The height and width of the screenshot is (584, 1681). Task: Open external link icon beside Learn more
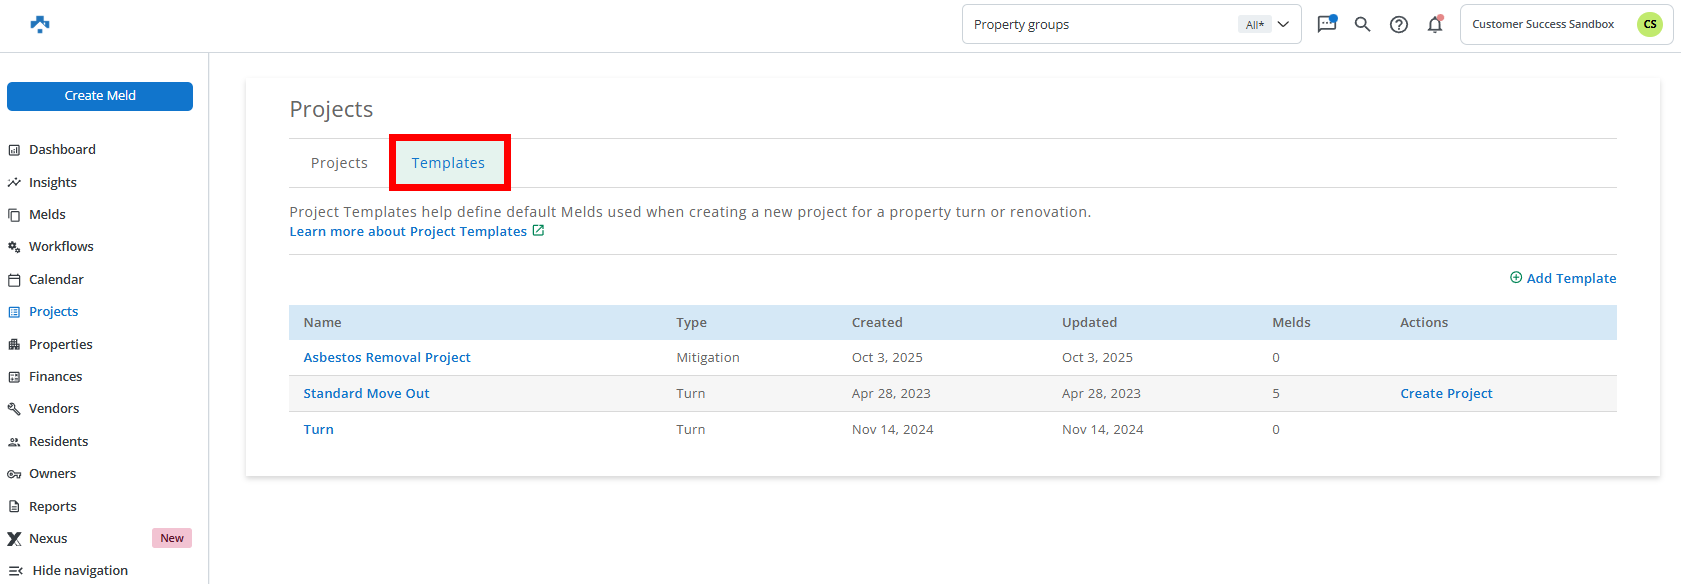(538, 231)
